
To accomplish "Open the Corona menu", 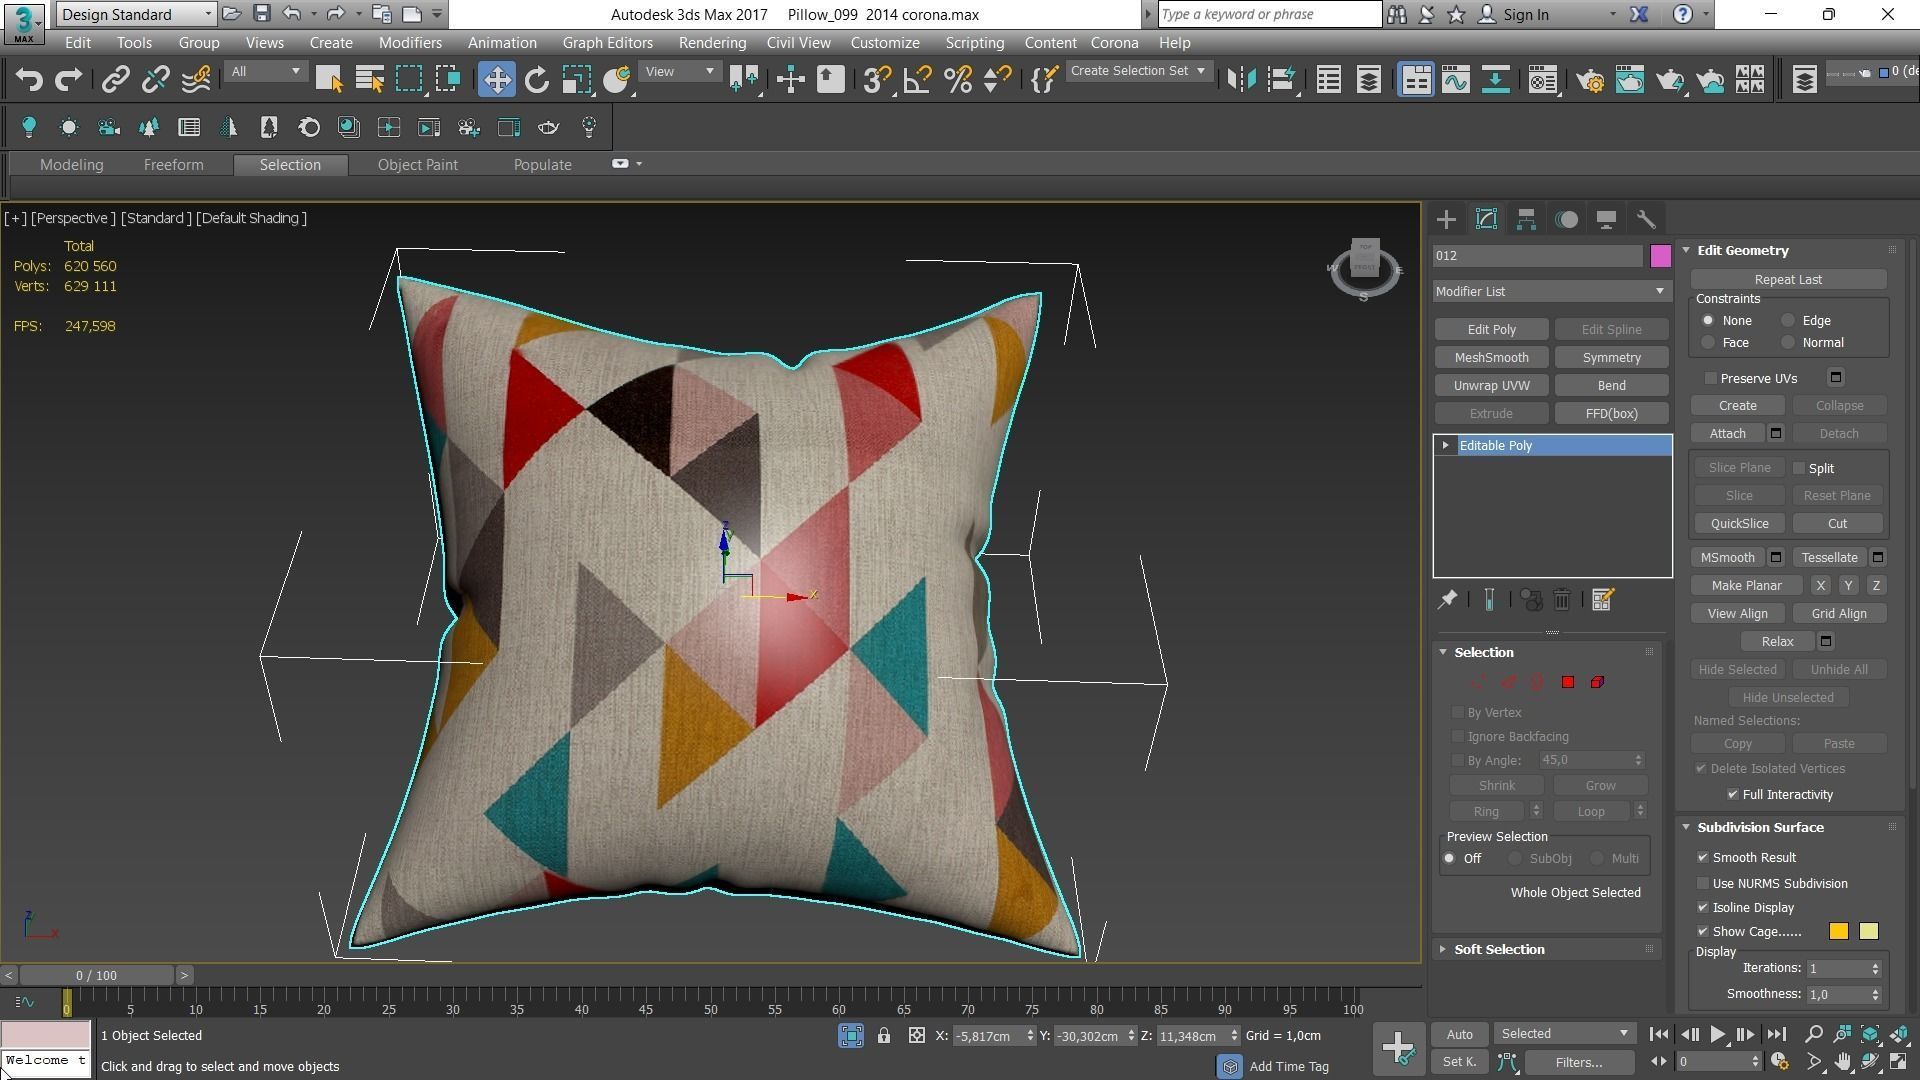I will click(1114, 43).
